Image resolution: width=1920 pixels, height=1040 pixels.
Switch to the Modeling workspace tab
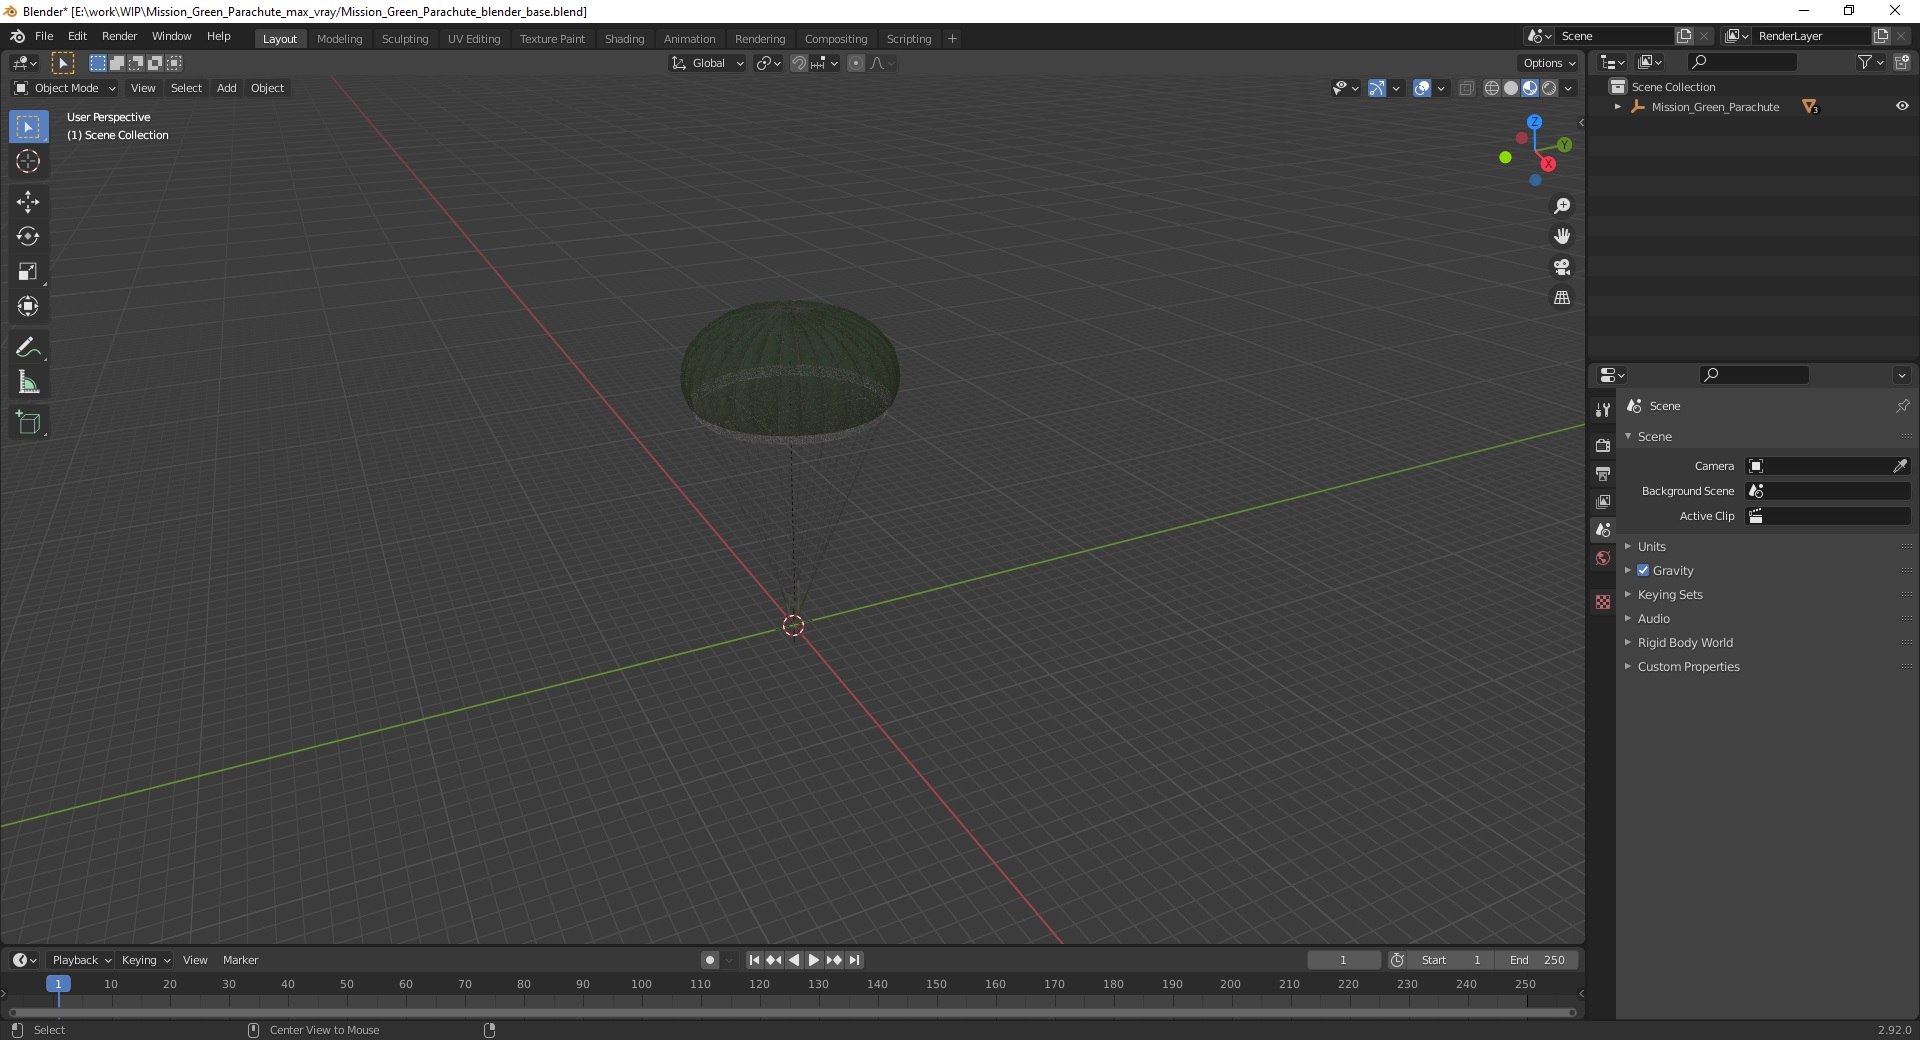[x=339, y=39]
